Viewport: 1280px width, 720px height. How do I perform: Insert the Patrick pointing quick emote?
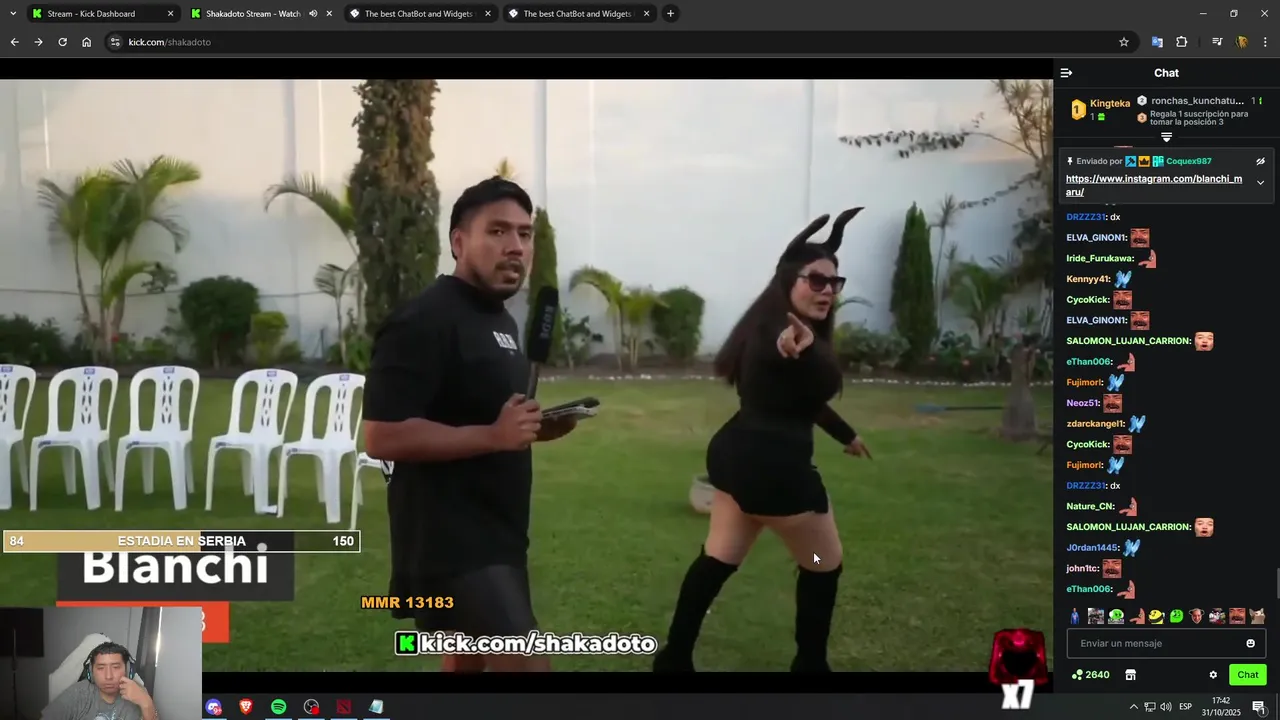[x=1136, y=616]
